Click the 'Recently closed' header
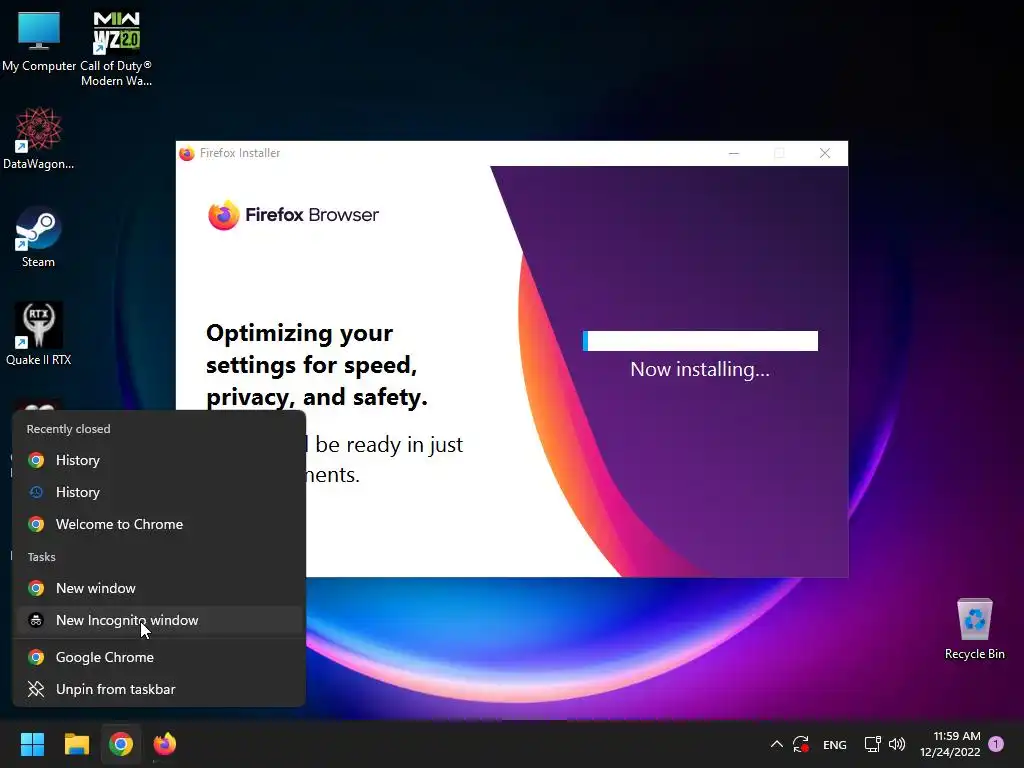Screen dimensions: 1024x768 click(x=69, y=429)
